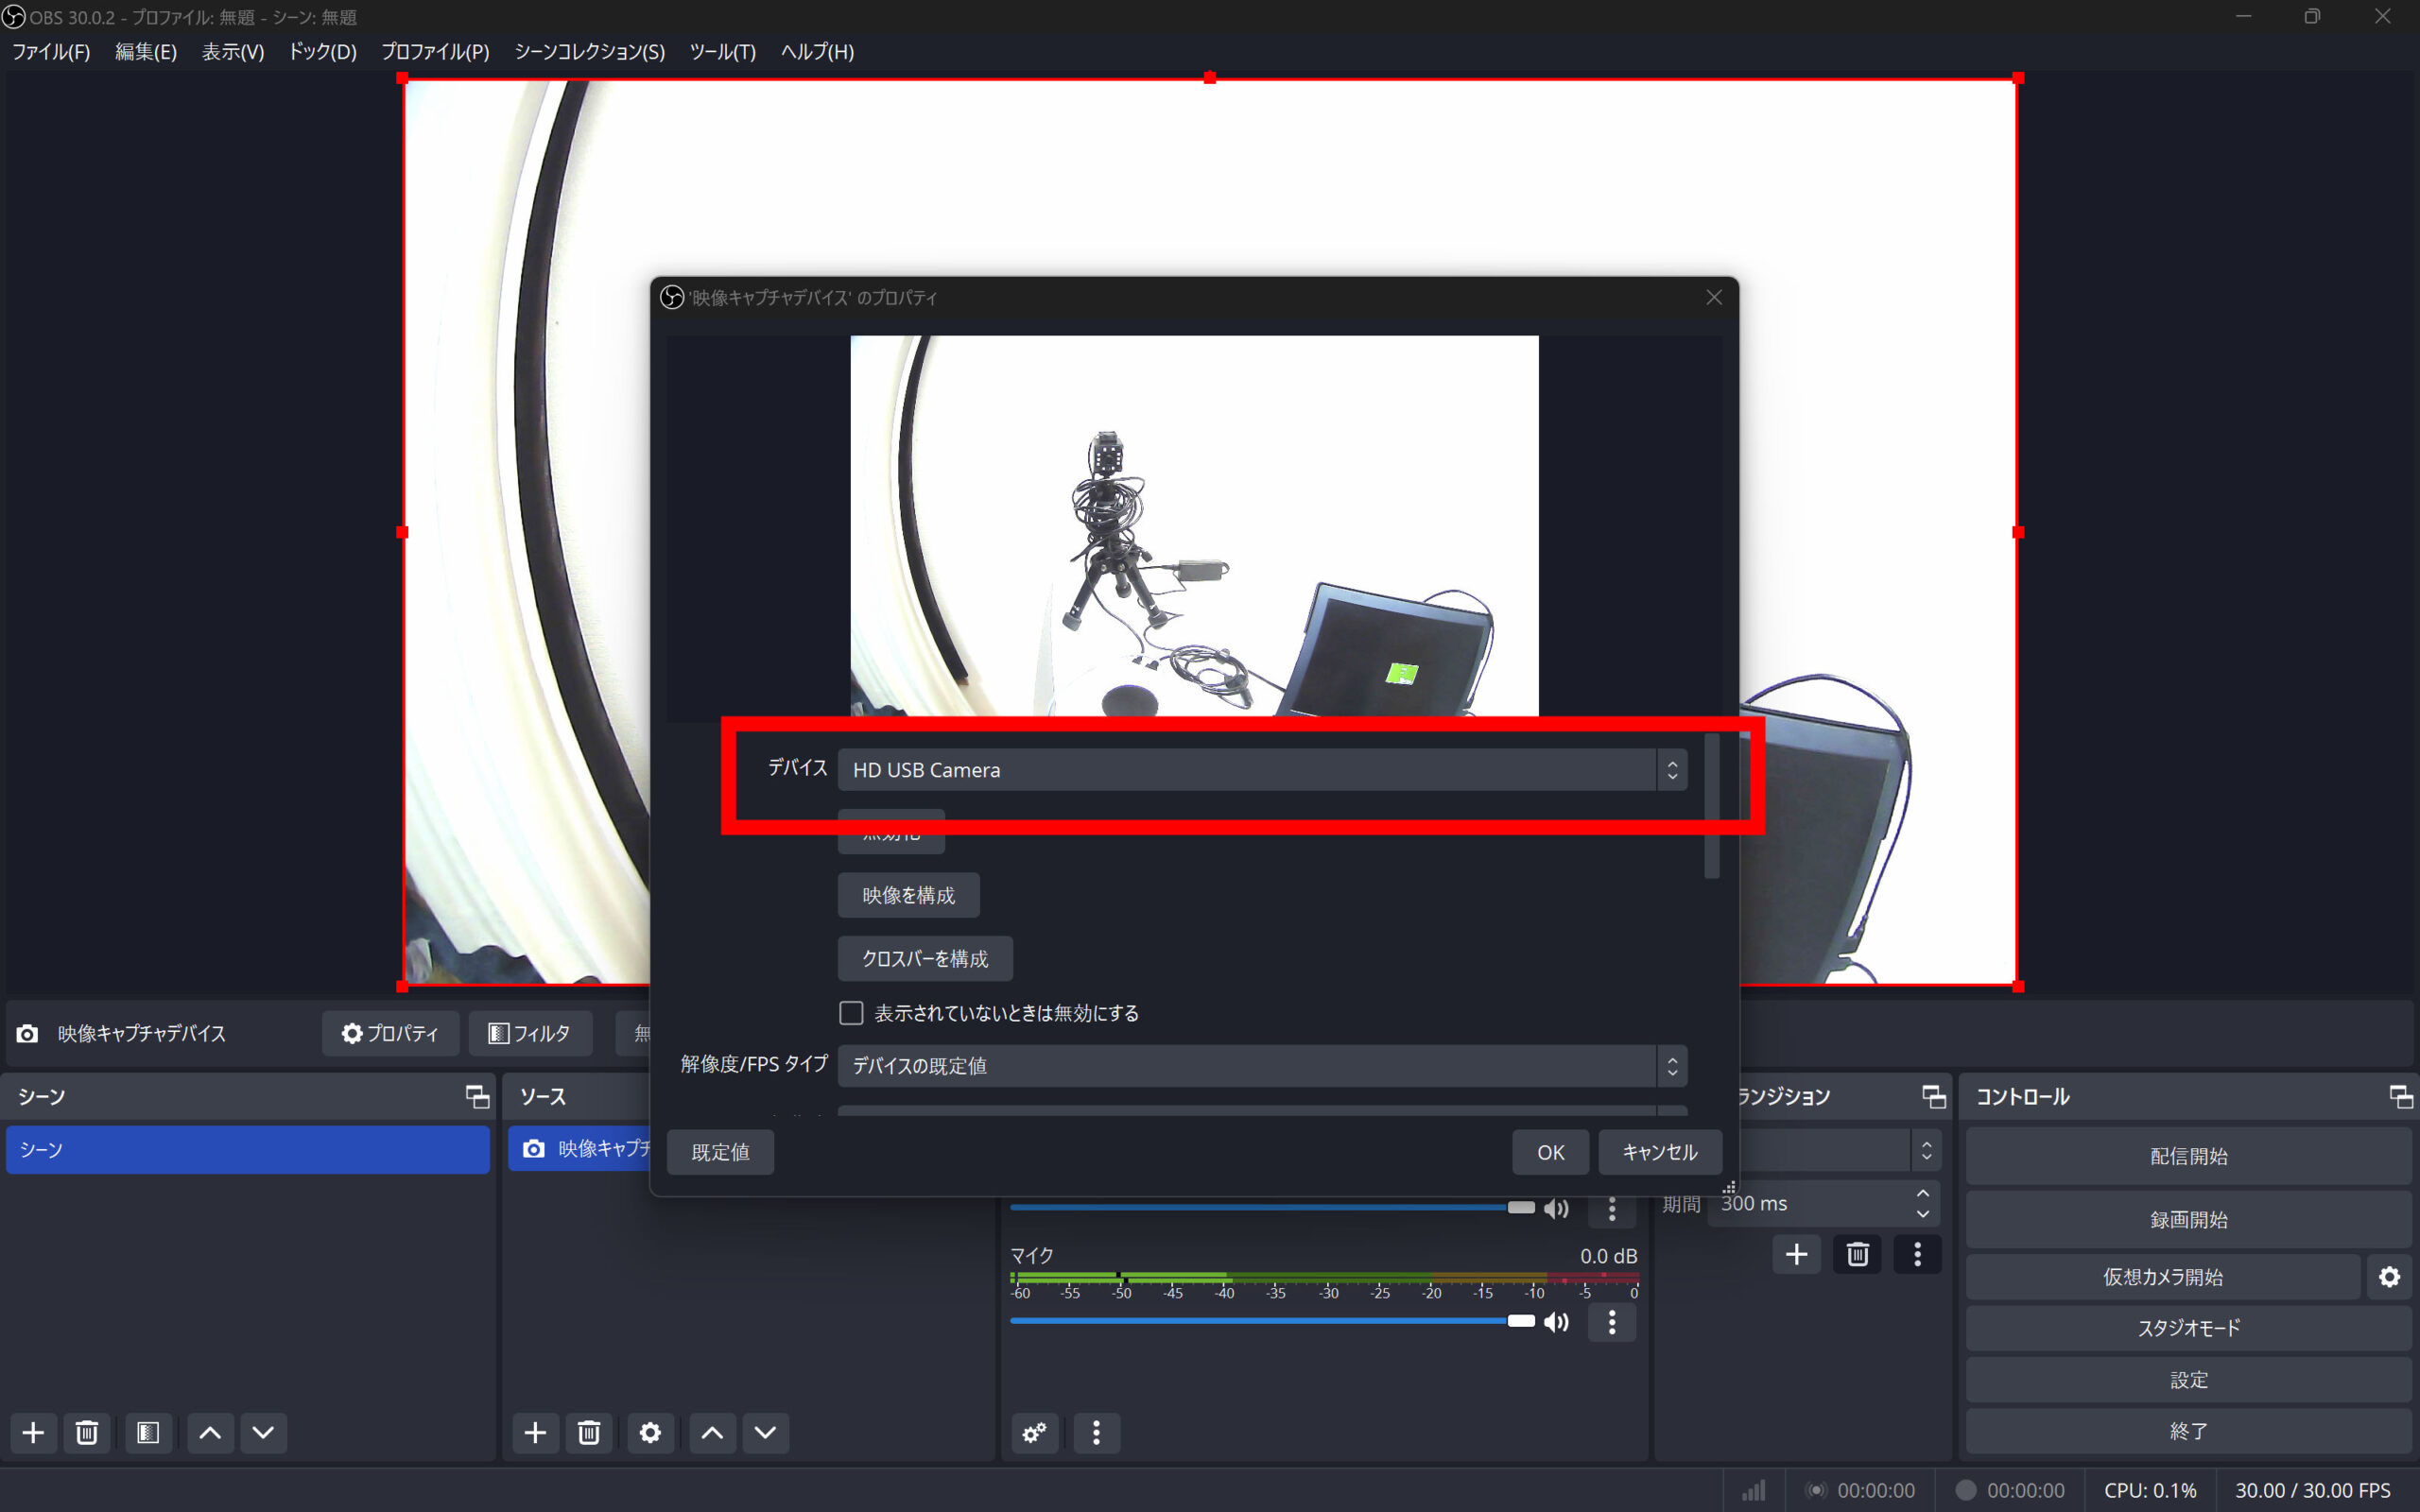Expand 解像度/FPS タイプ dropdown
The height and width of the screenshot is (1512, 2420).
[1261, 1065]
